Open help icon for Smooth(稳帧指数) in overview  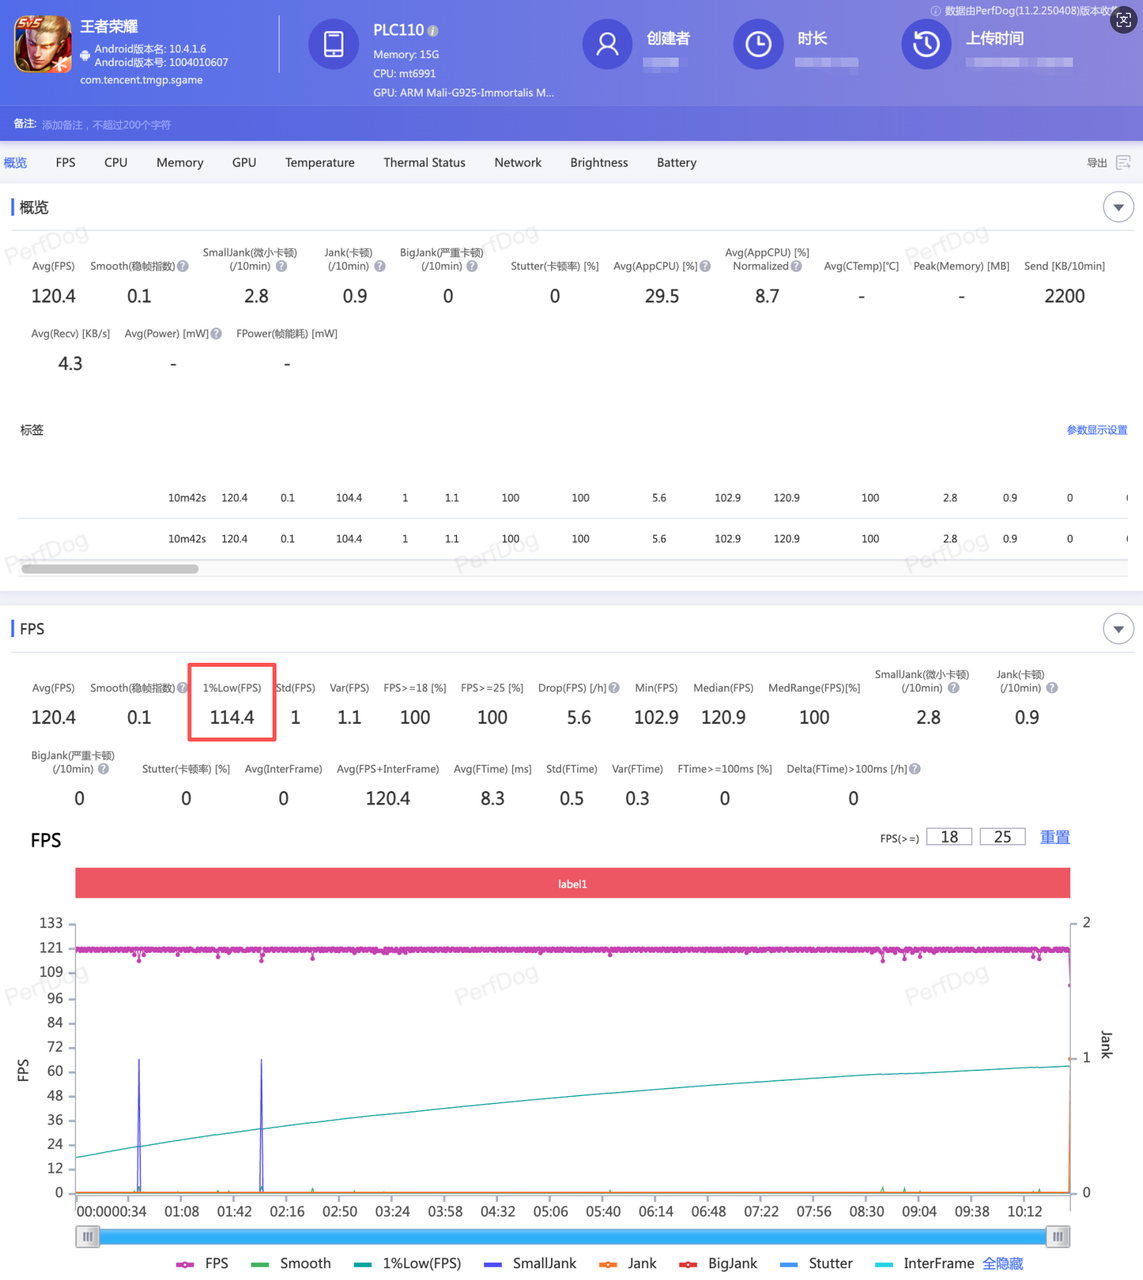[x=183, y=267]
